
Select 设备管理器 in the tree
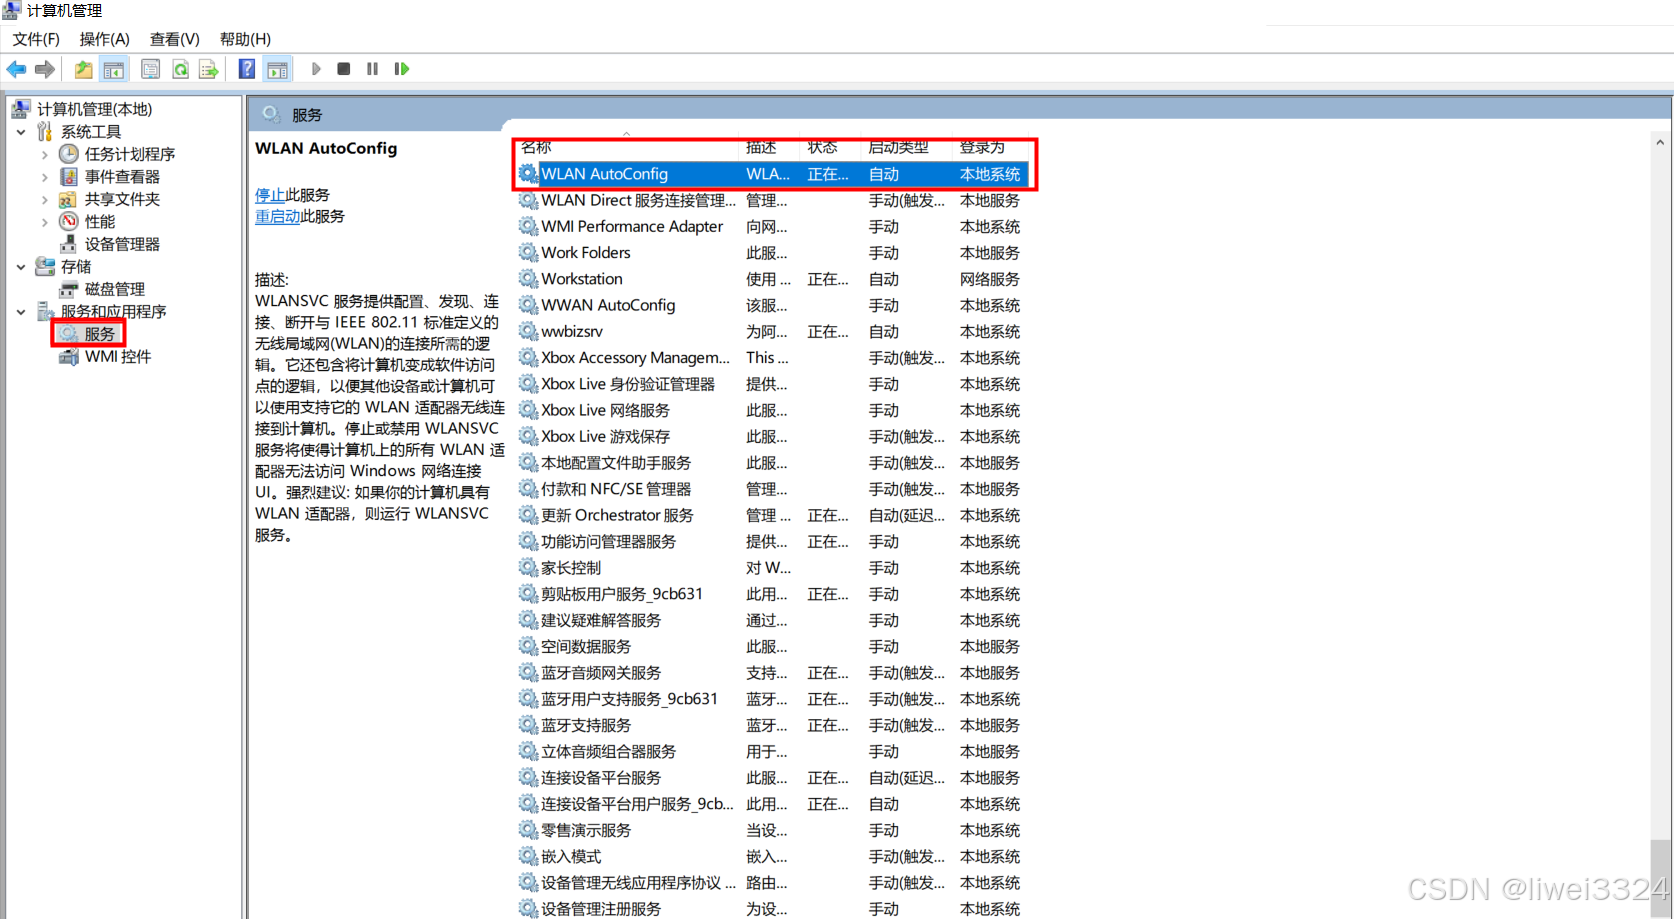pos(122,244)
